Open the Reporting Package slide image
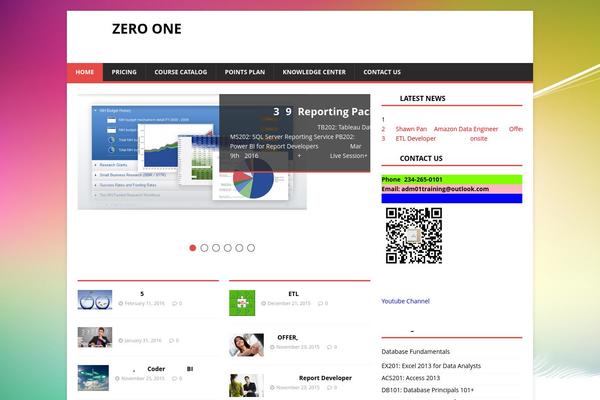The height and width of the screenshot is (400, 600). tap(192, 152)
